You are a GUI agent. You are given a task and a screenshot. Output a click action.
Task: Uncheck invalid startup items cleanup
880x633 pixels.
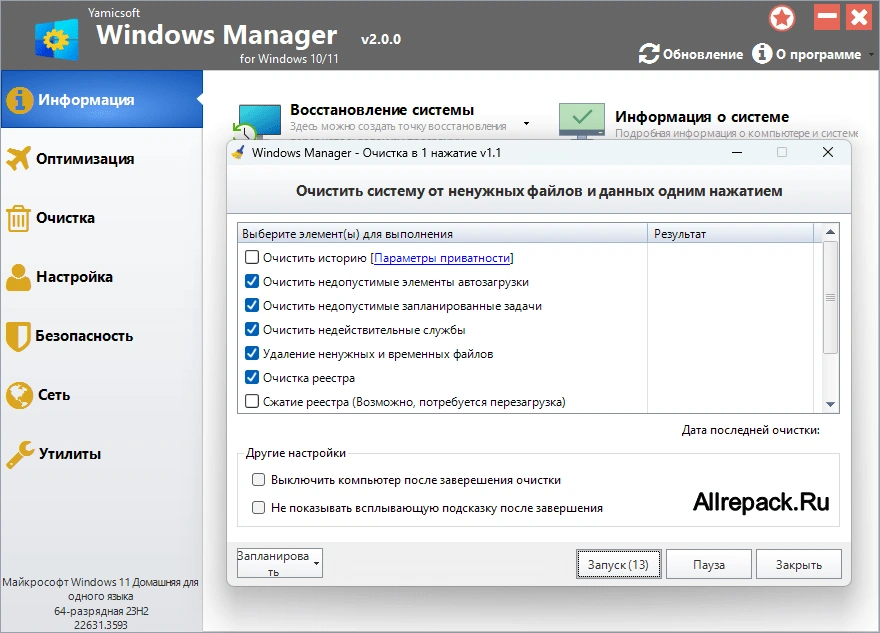(252, 282)
